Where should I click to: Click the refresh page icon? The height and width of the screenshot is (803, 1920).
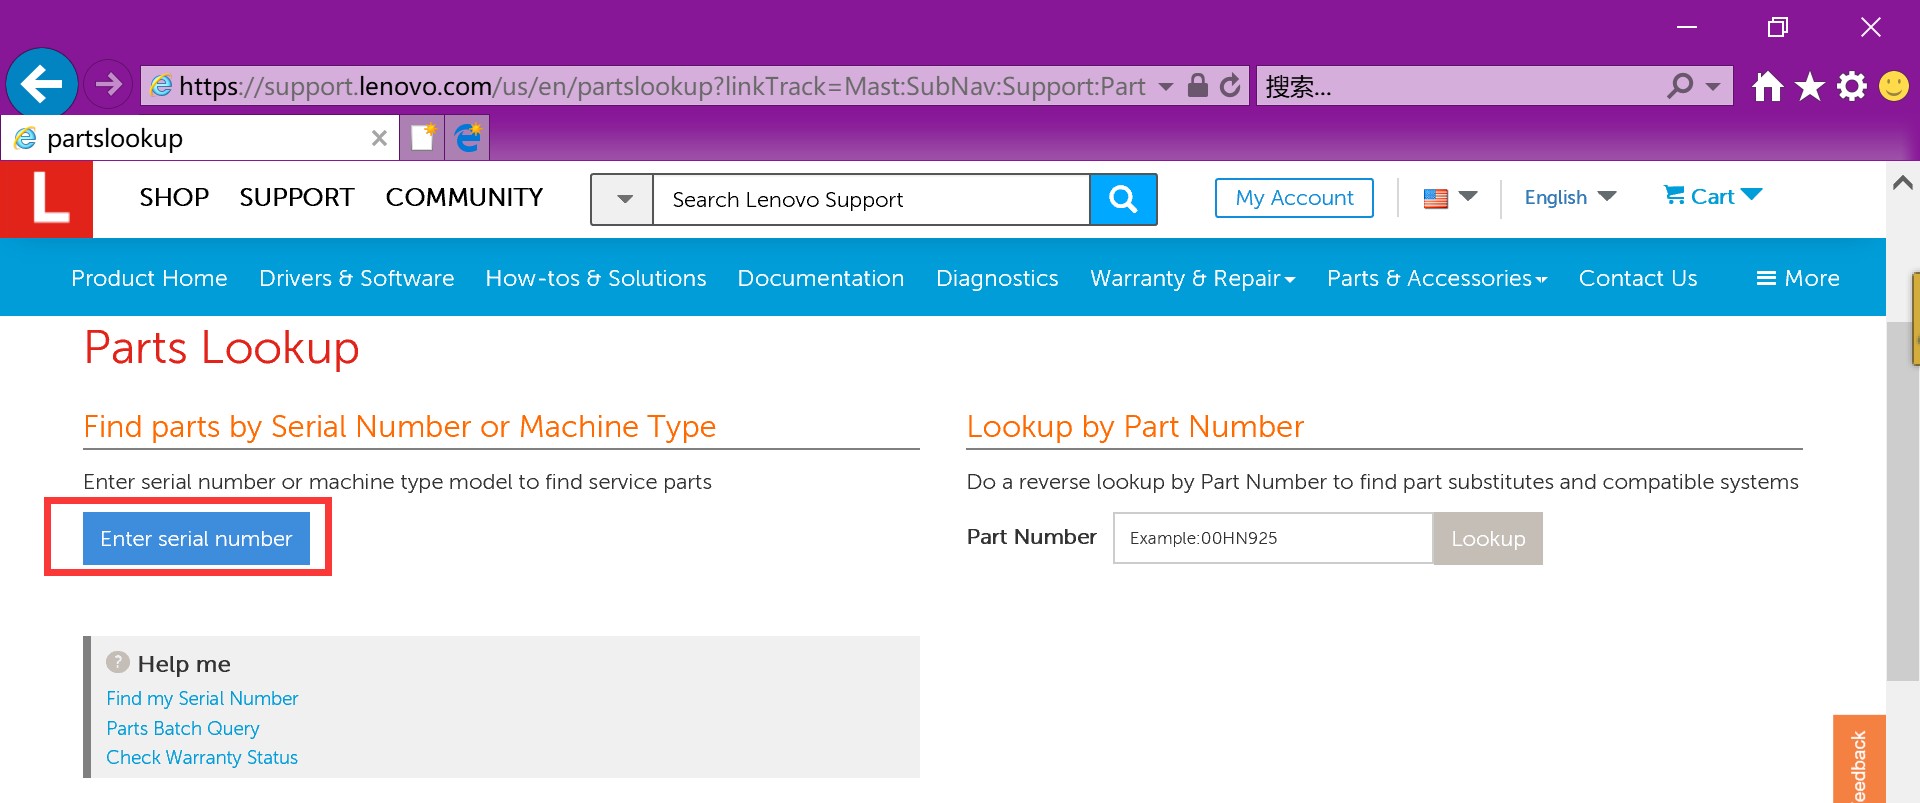click(1231, 86)
